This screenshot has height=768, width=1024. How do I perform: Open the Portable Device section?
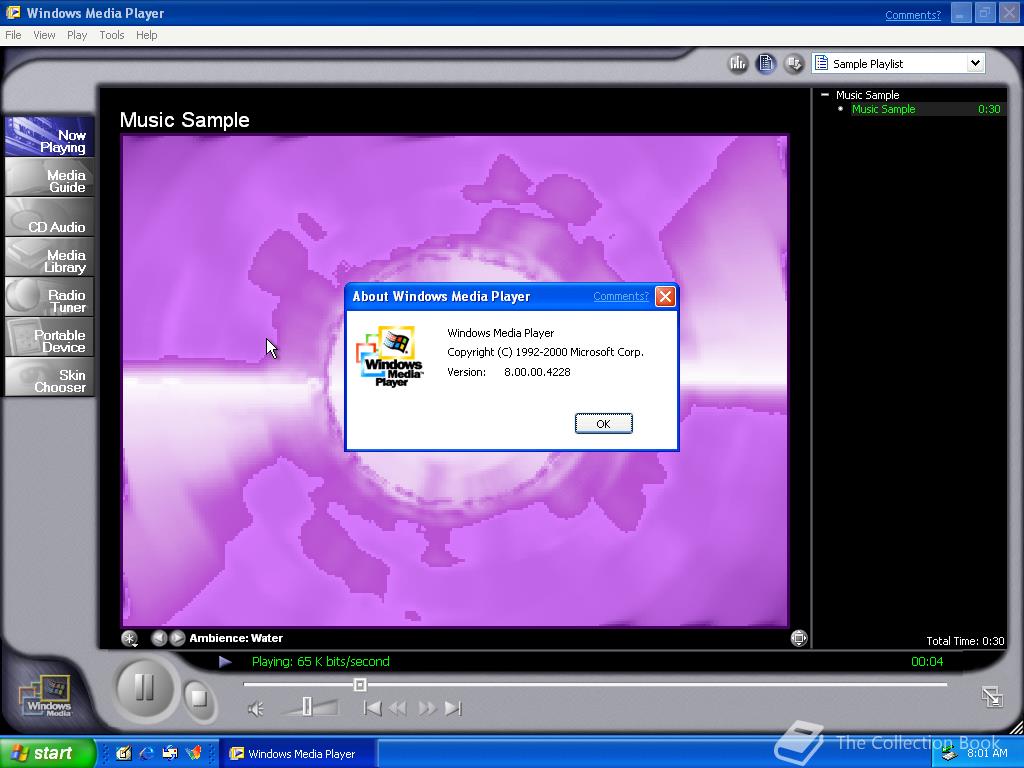(x=50, y=338)
